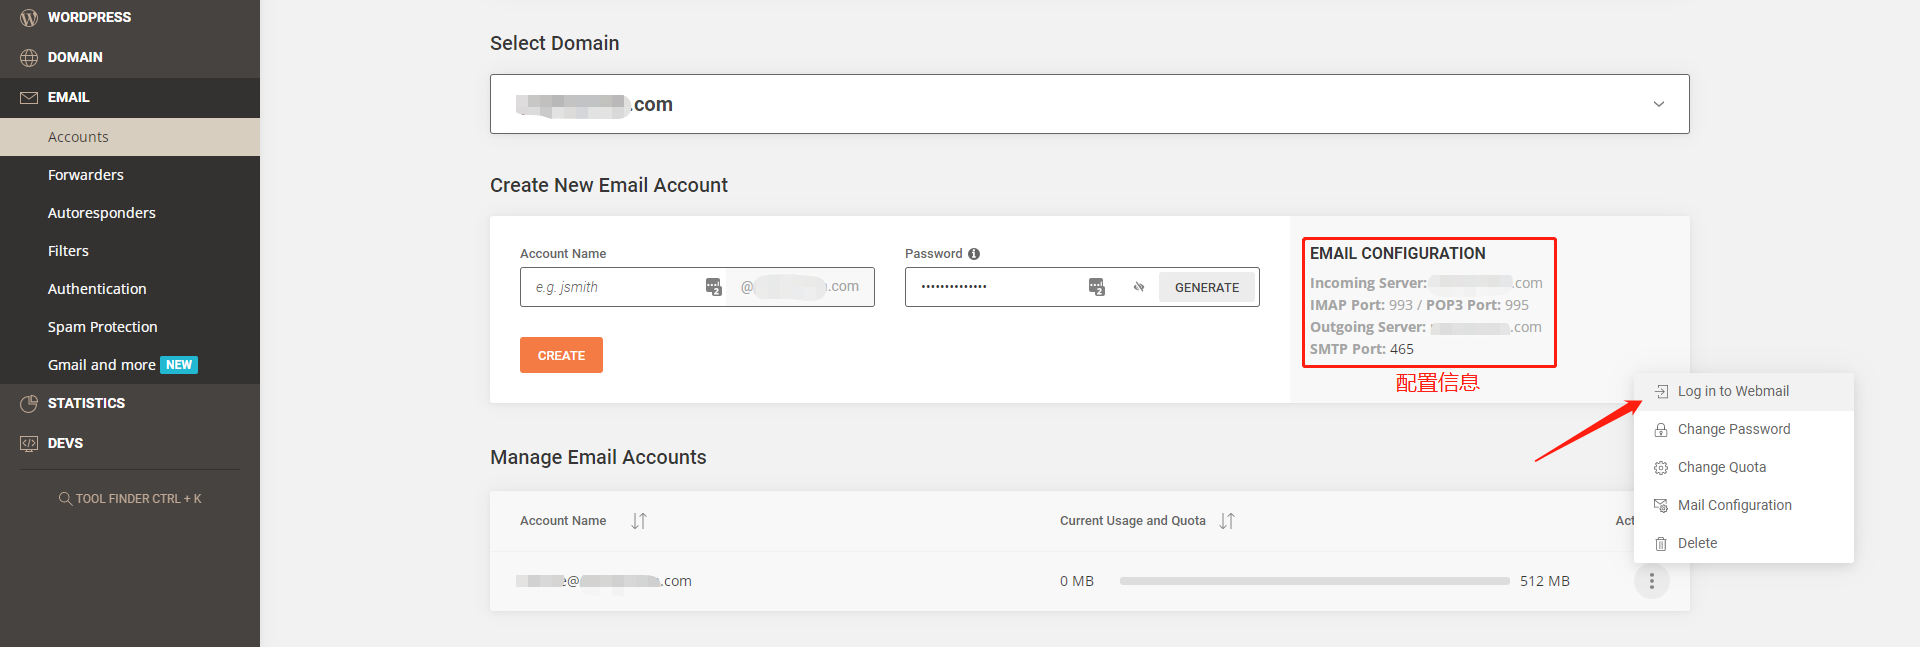Image resolution: width=1920 pixels, height=647 pixels.
Task: Click the Email envelope icon
Action: pos(29,98)
